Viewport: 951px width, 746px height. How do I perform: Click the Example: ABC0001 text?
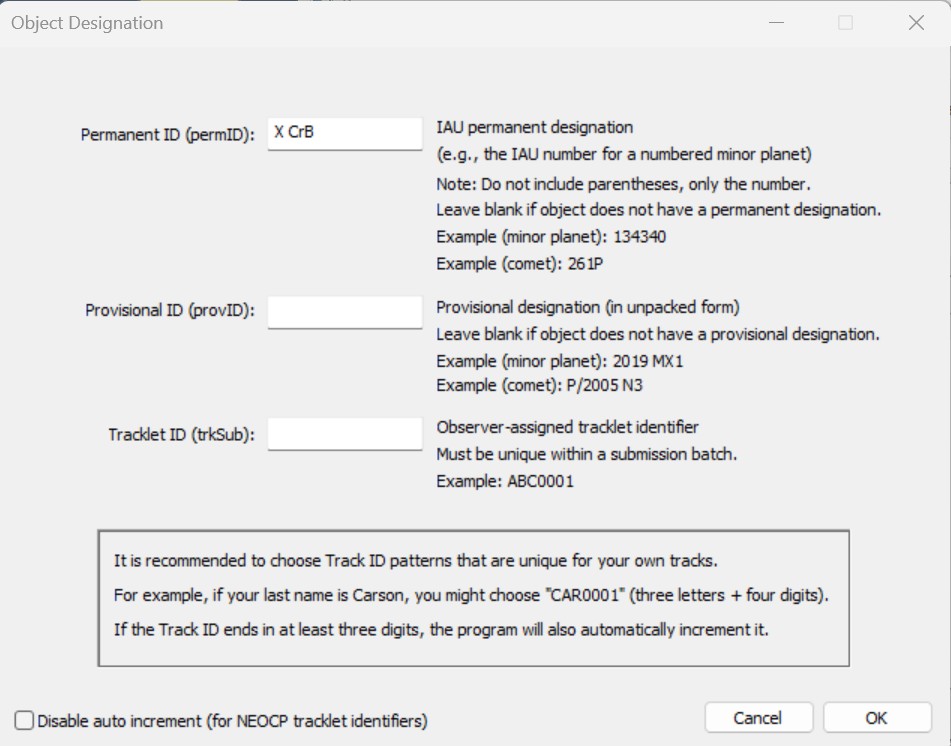[x=505, y=482]
